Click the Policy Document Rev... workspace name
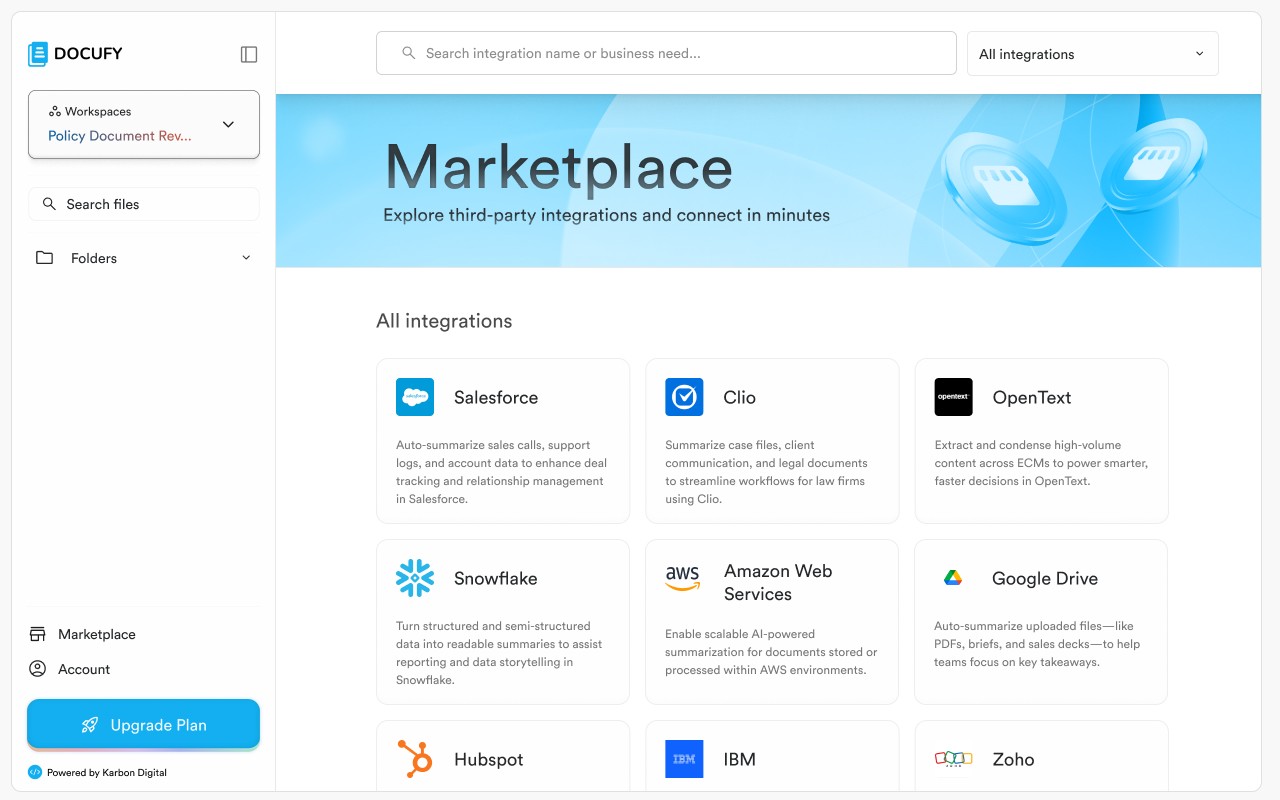Screen dimensions: 1280x800 (x=120, y=136)
